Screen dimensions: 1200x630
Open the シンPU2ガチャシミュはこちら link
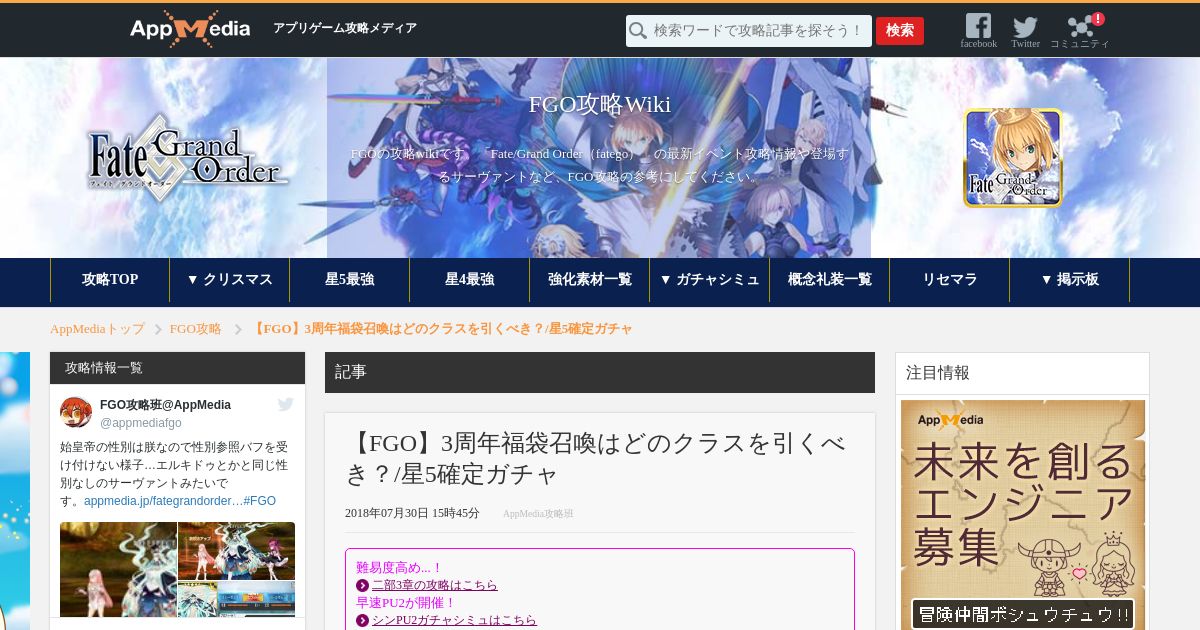[454, 620]
